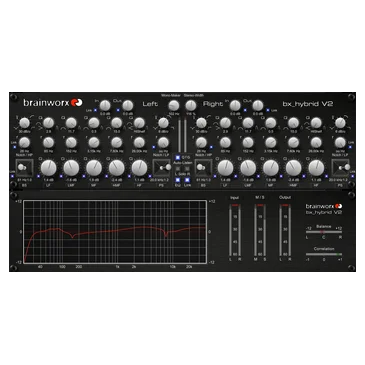
Task: Toggle Link square beside Left 26 Hz knob
Action: point(15,147)
